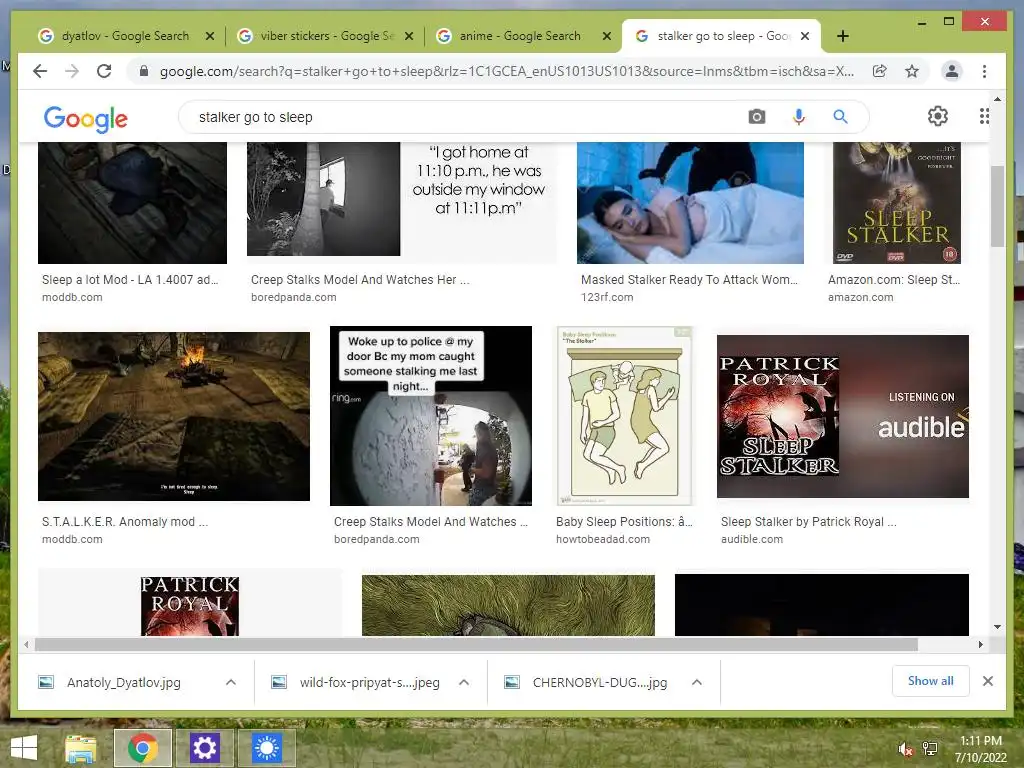Open the 'Woke up to police' thumbnail
The image size is (1024, 768).
pos(431,416)
